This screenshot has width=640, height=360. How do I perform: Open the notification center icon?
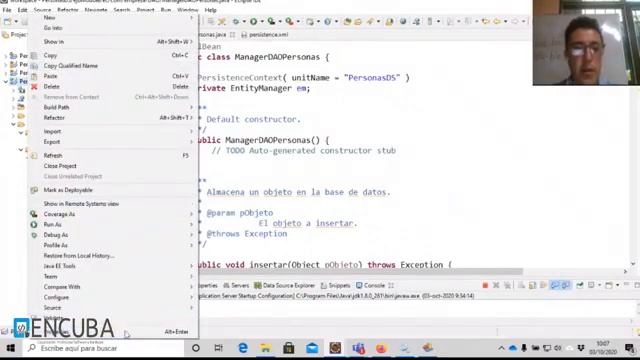629,348
